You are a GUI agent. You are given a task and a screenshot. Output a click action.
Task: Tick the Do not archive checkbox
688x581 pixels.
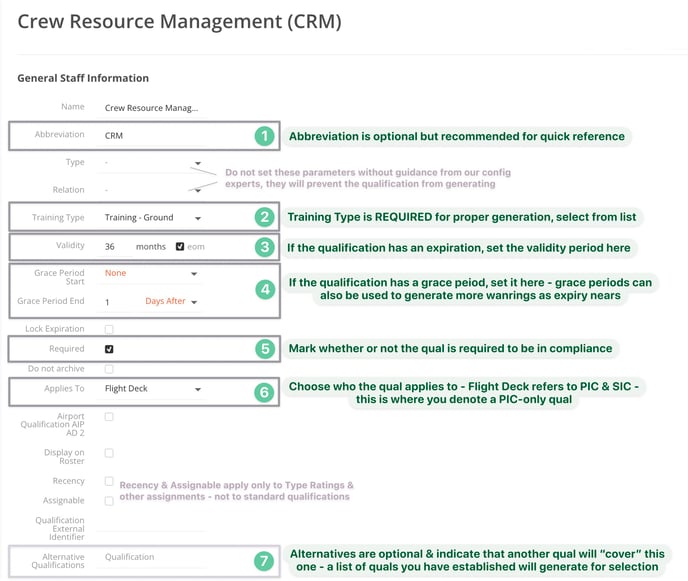click(x=109, y=369)
